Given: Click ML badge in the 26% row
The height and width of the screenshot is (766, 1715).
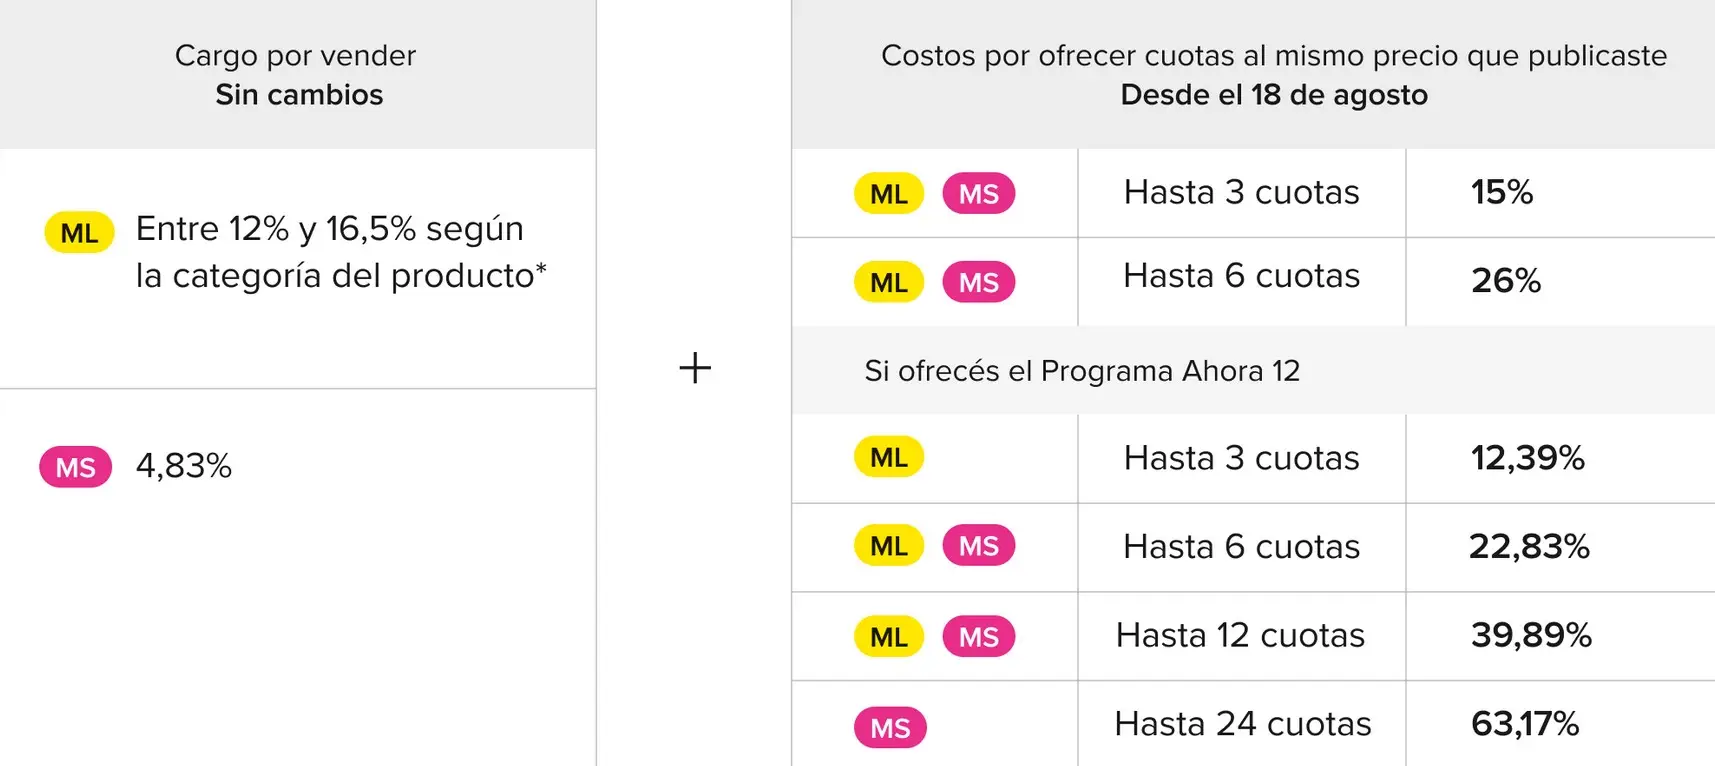Looking at the screenshot, I should pos(889,282).
